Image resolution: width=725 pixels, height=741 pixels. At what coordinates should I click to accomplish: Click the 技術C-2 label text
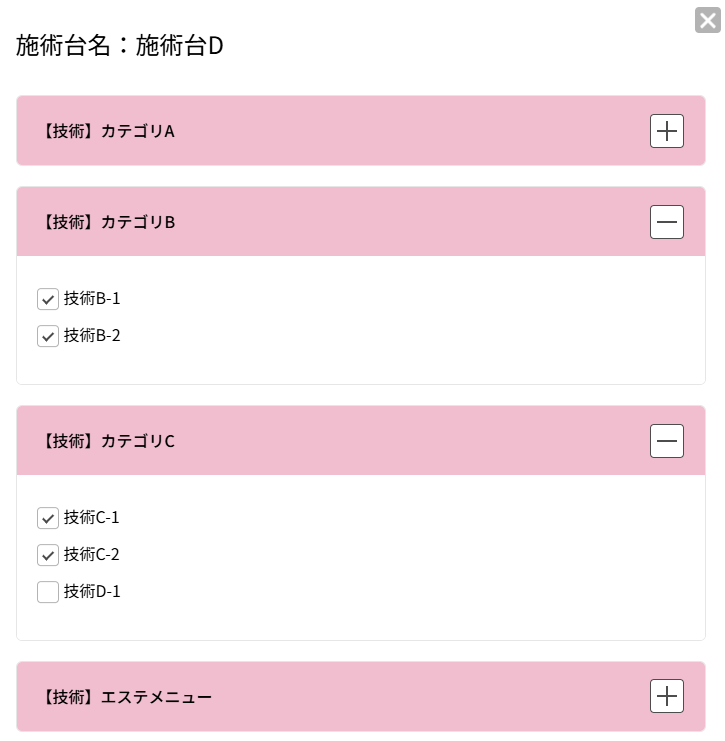(92, 554)
